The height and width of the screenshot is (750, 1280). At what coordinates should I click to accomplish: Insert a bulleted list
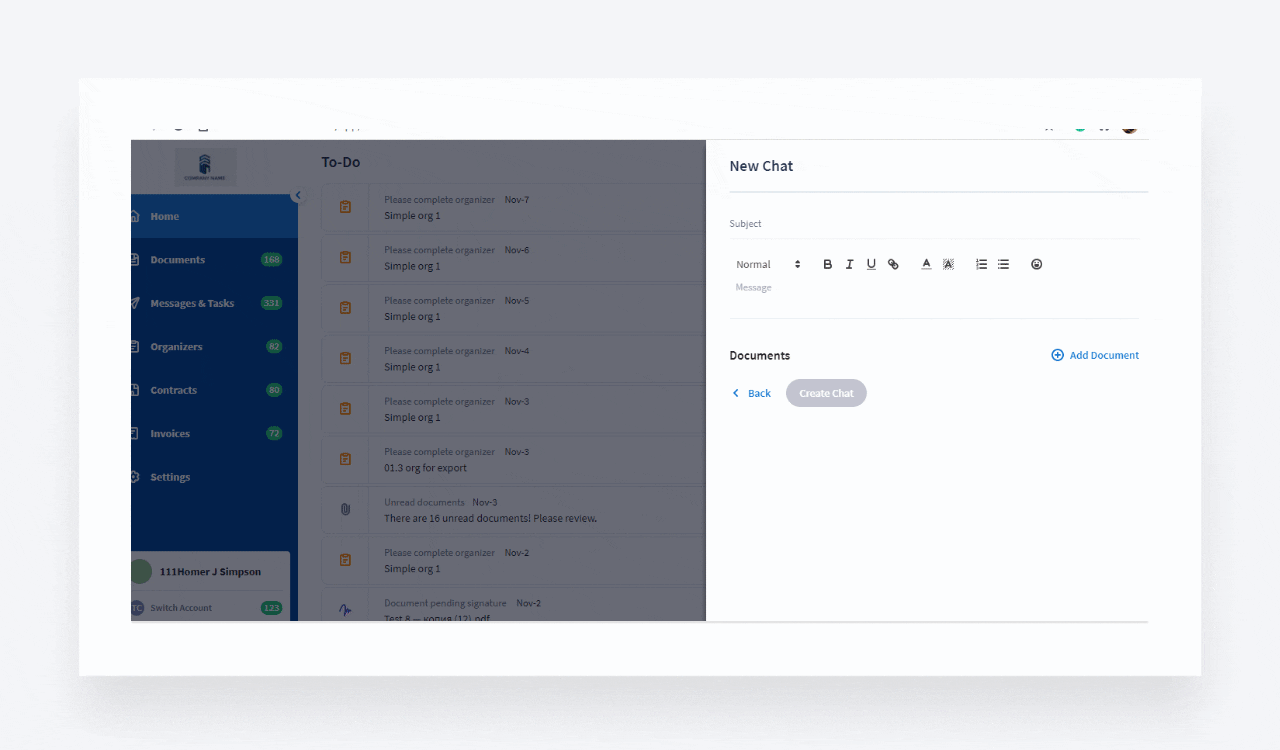click(x=1003, y=264)
